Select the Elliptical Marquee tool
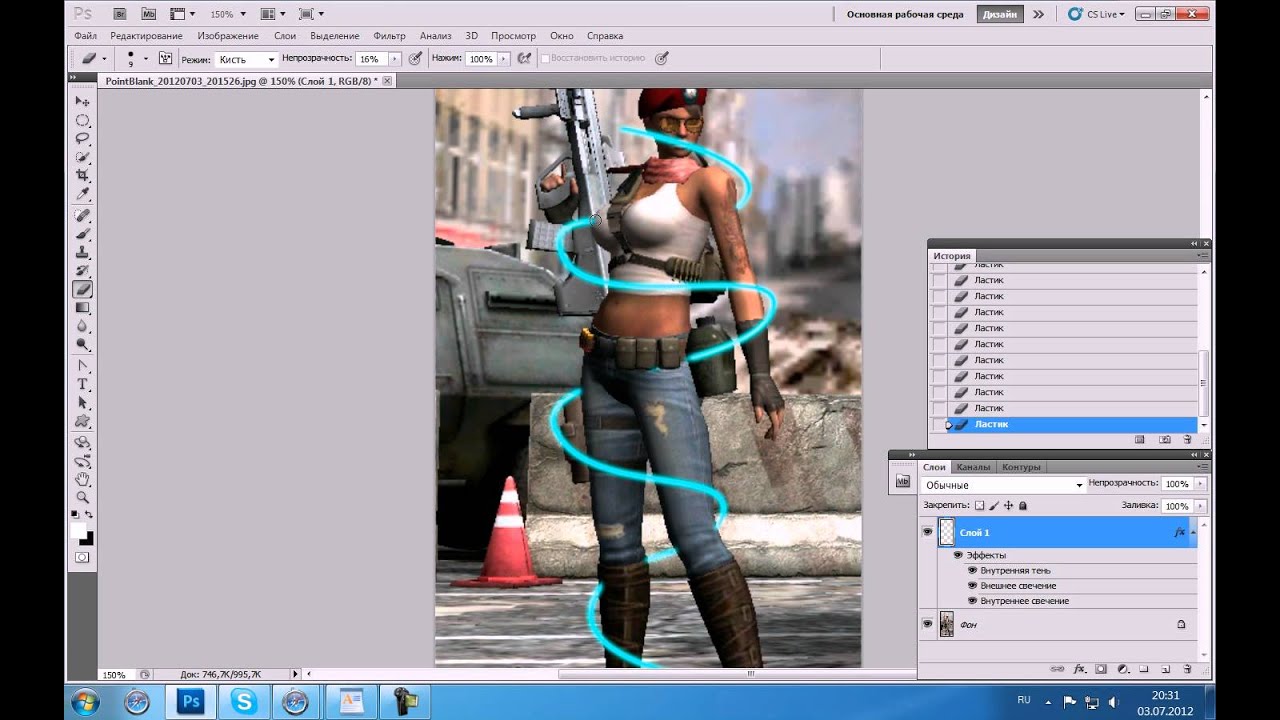 83,120
